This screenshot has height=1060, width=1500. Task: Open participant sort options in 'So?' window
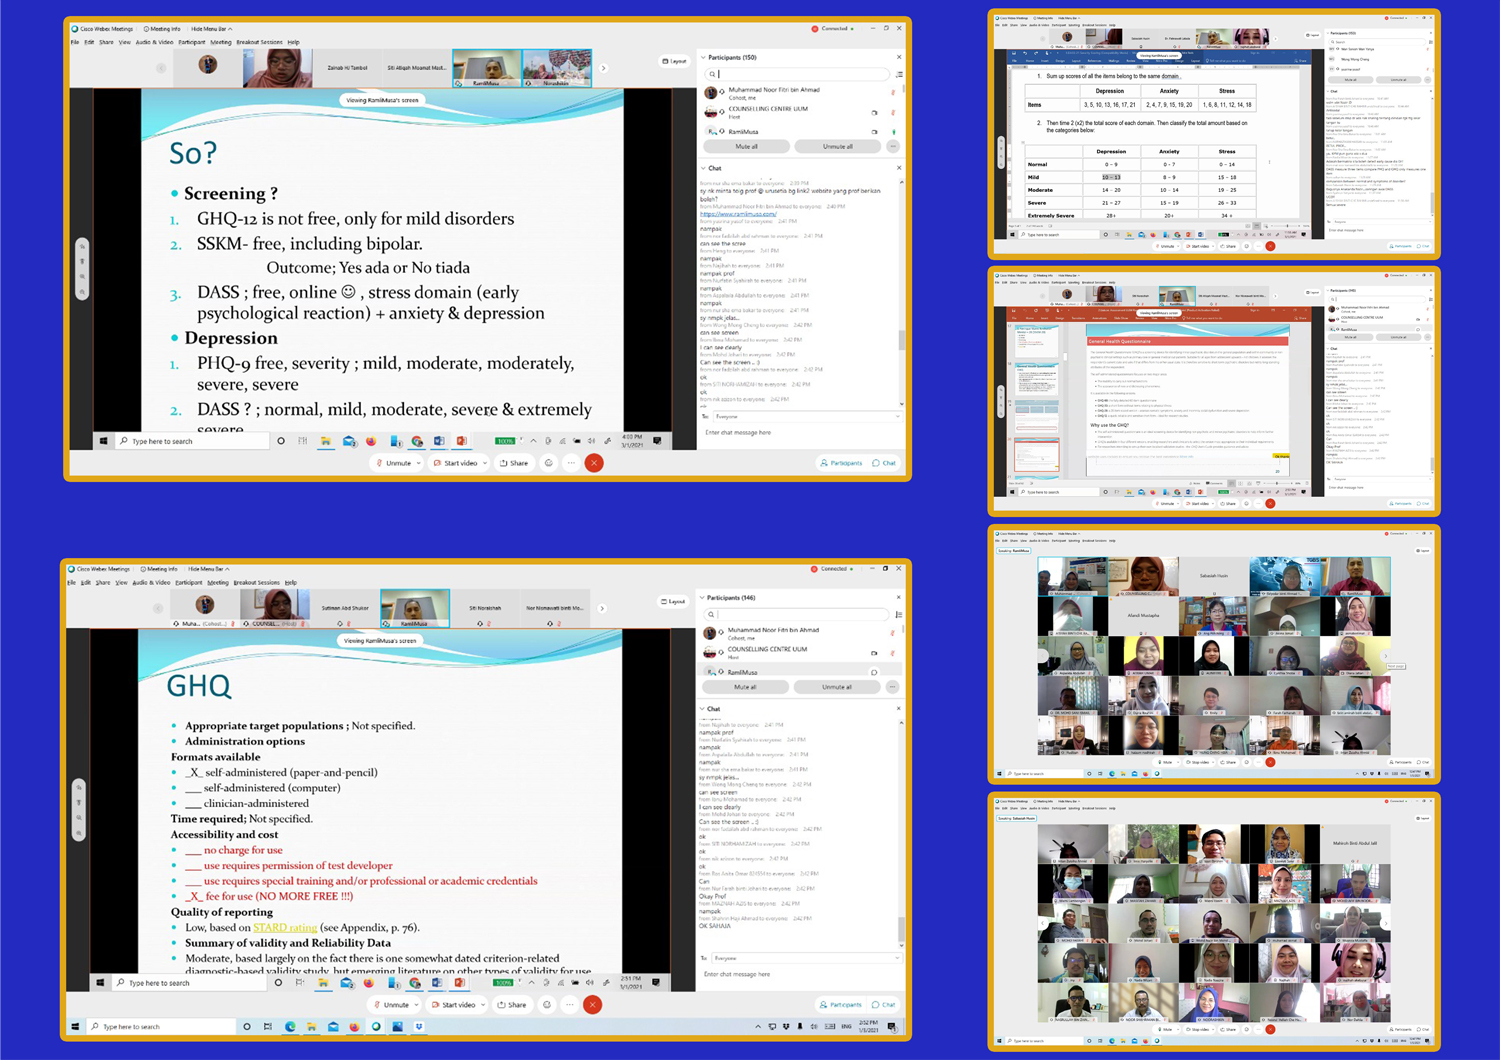[x=899, y=74]
